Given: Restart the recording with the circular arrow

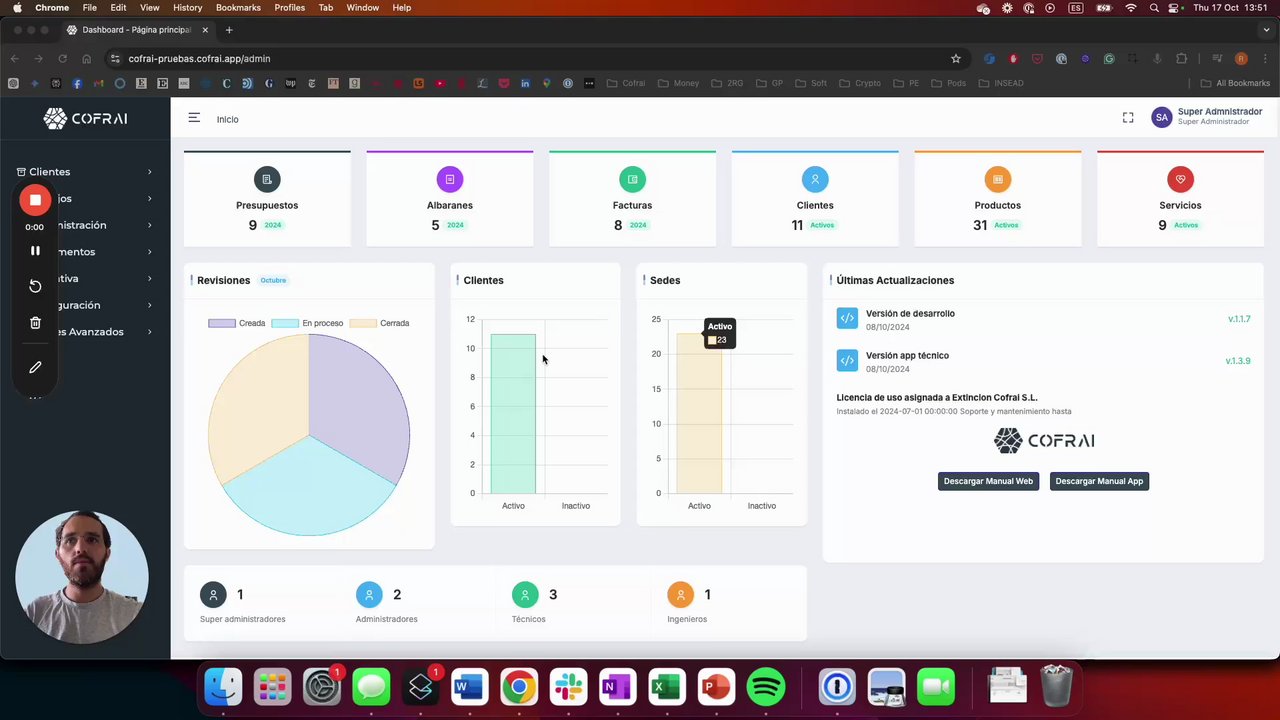Looking at the screenshot, I should (x=35, y=286).
